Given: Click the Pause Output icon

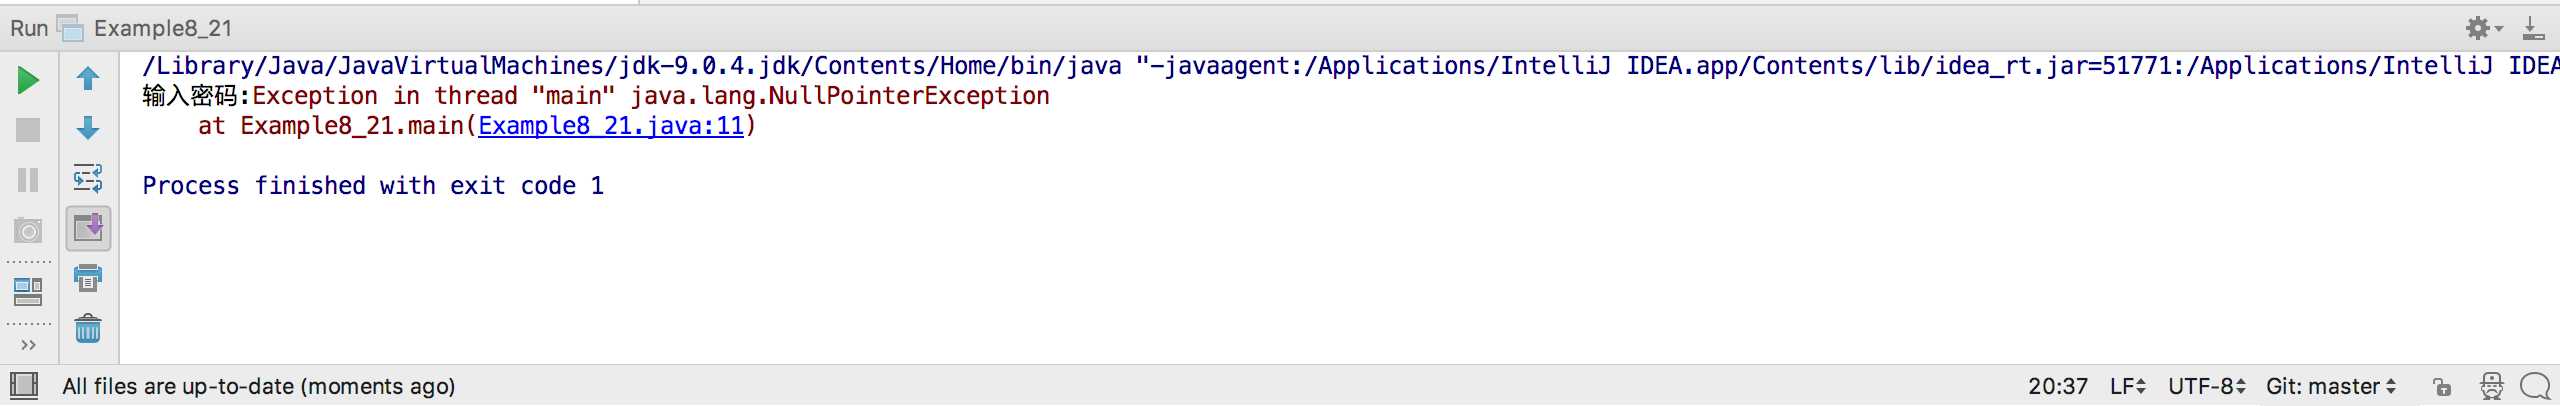Looking at the screenshot, I should pos(28,180).
